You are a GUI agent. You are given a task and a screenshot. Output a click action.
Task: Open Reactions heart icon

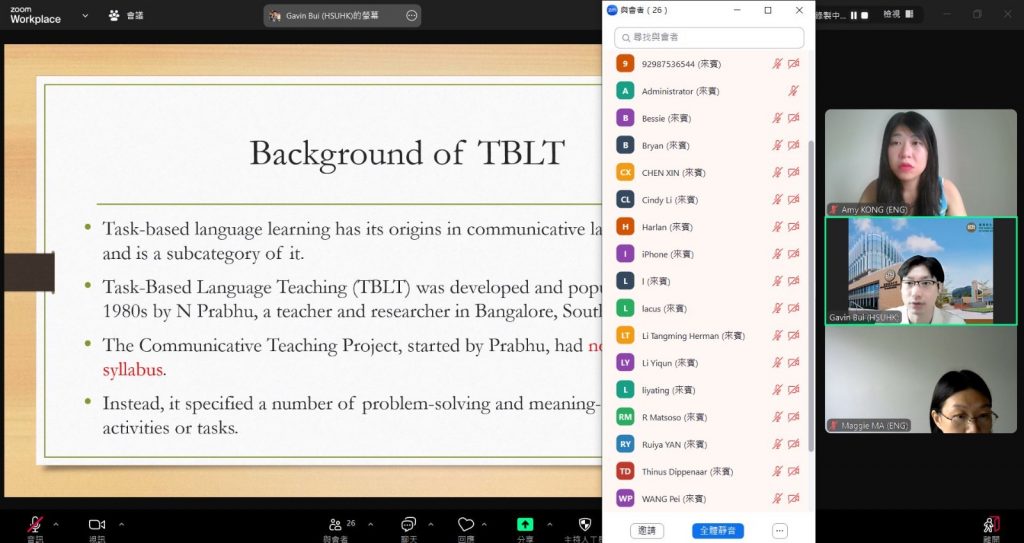point(466,525)
